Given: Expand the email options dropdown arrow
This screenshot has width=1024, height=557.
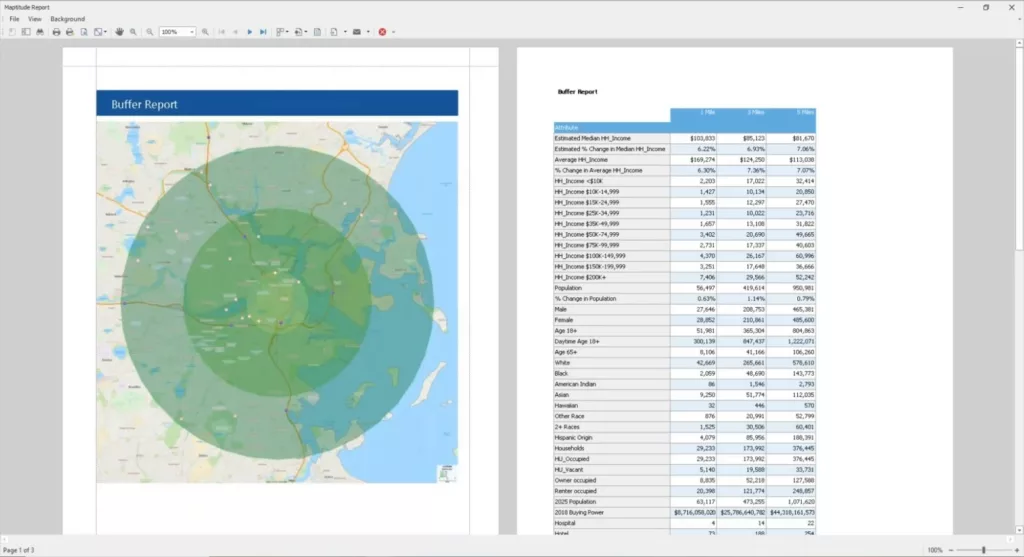Looking at the screenshot, I should pos(368,32).
